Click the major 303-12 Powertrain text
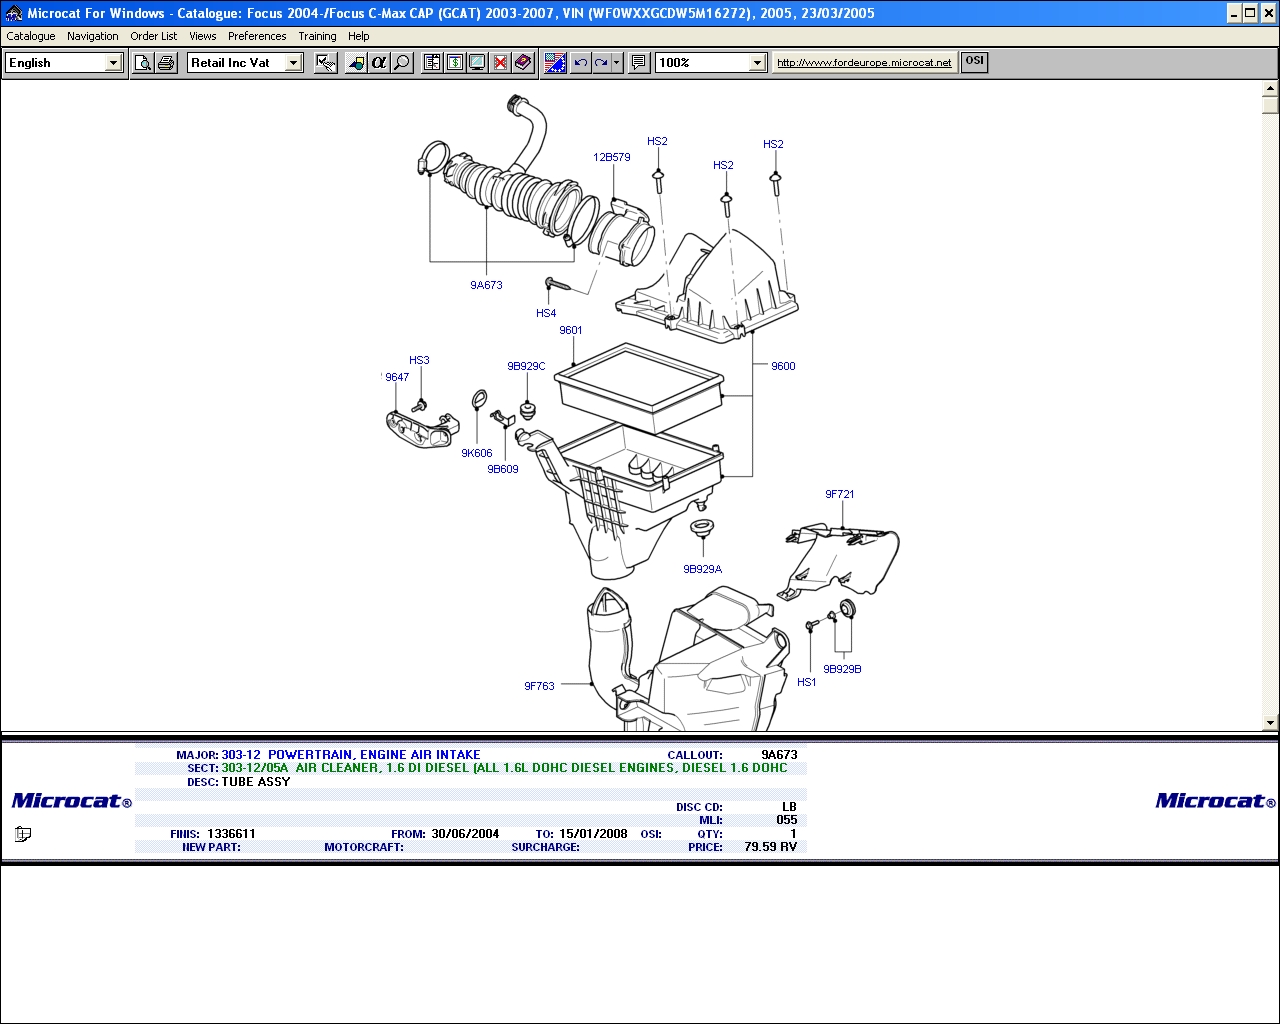1280x1024 pixels. [351, 755]
